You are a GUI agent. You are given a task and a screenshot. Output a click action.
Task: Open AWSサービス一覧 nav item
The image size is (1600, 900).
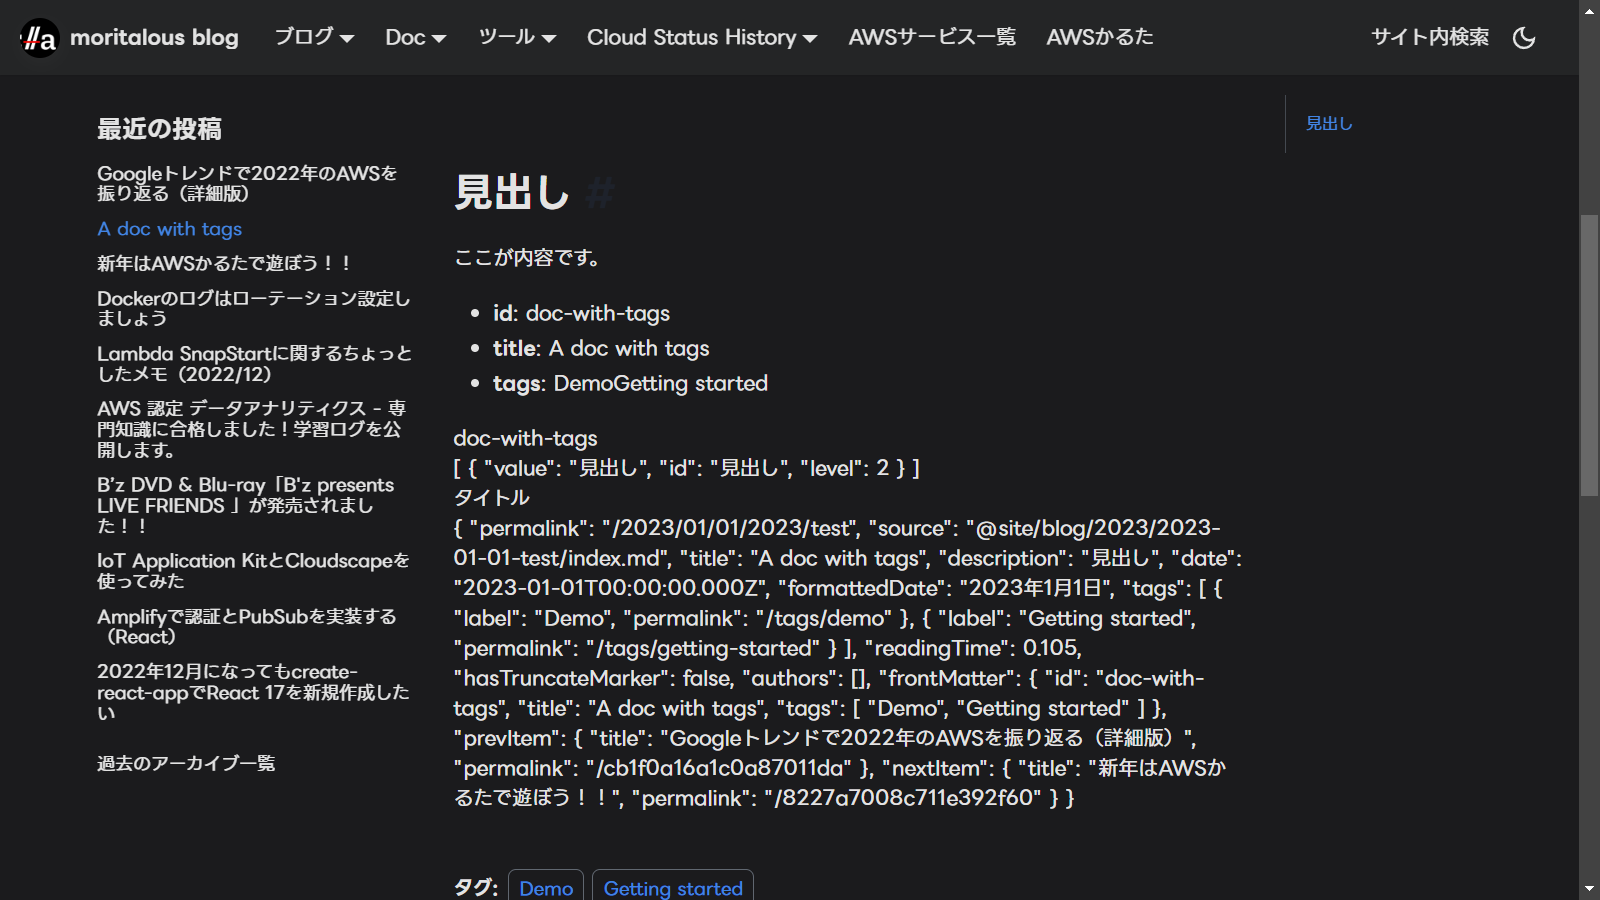coord(931,37)
